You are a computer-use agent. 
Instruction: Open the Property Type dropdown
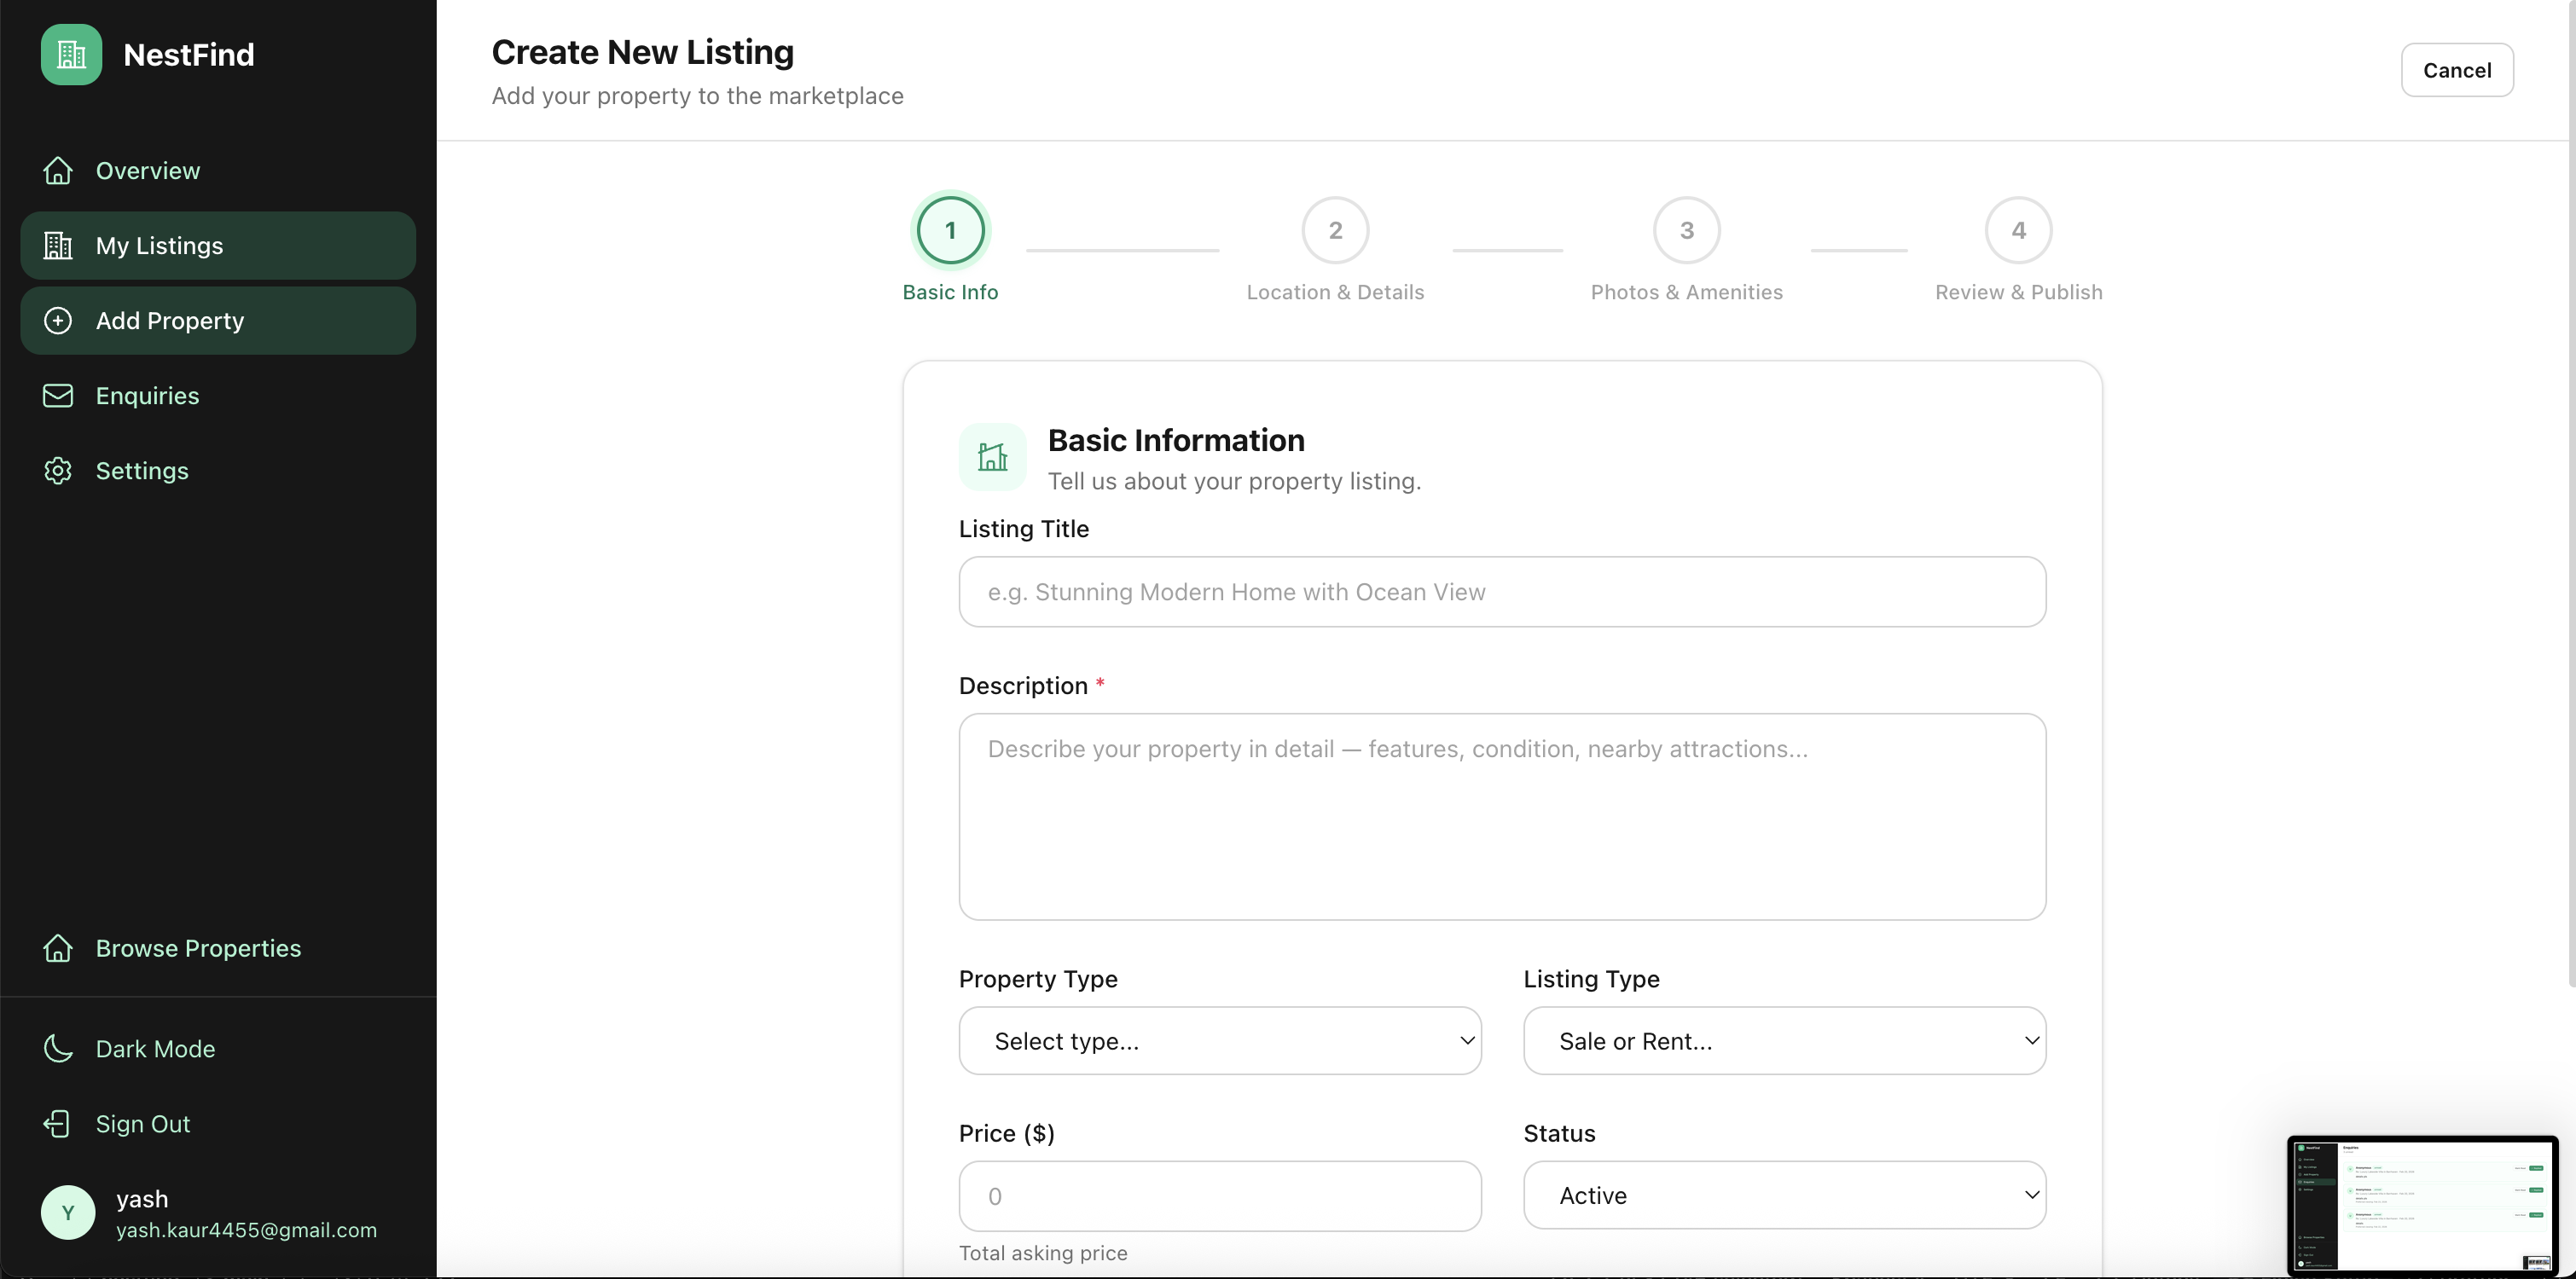tap(1219, 1040)
